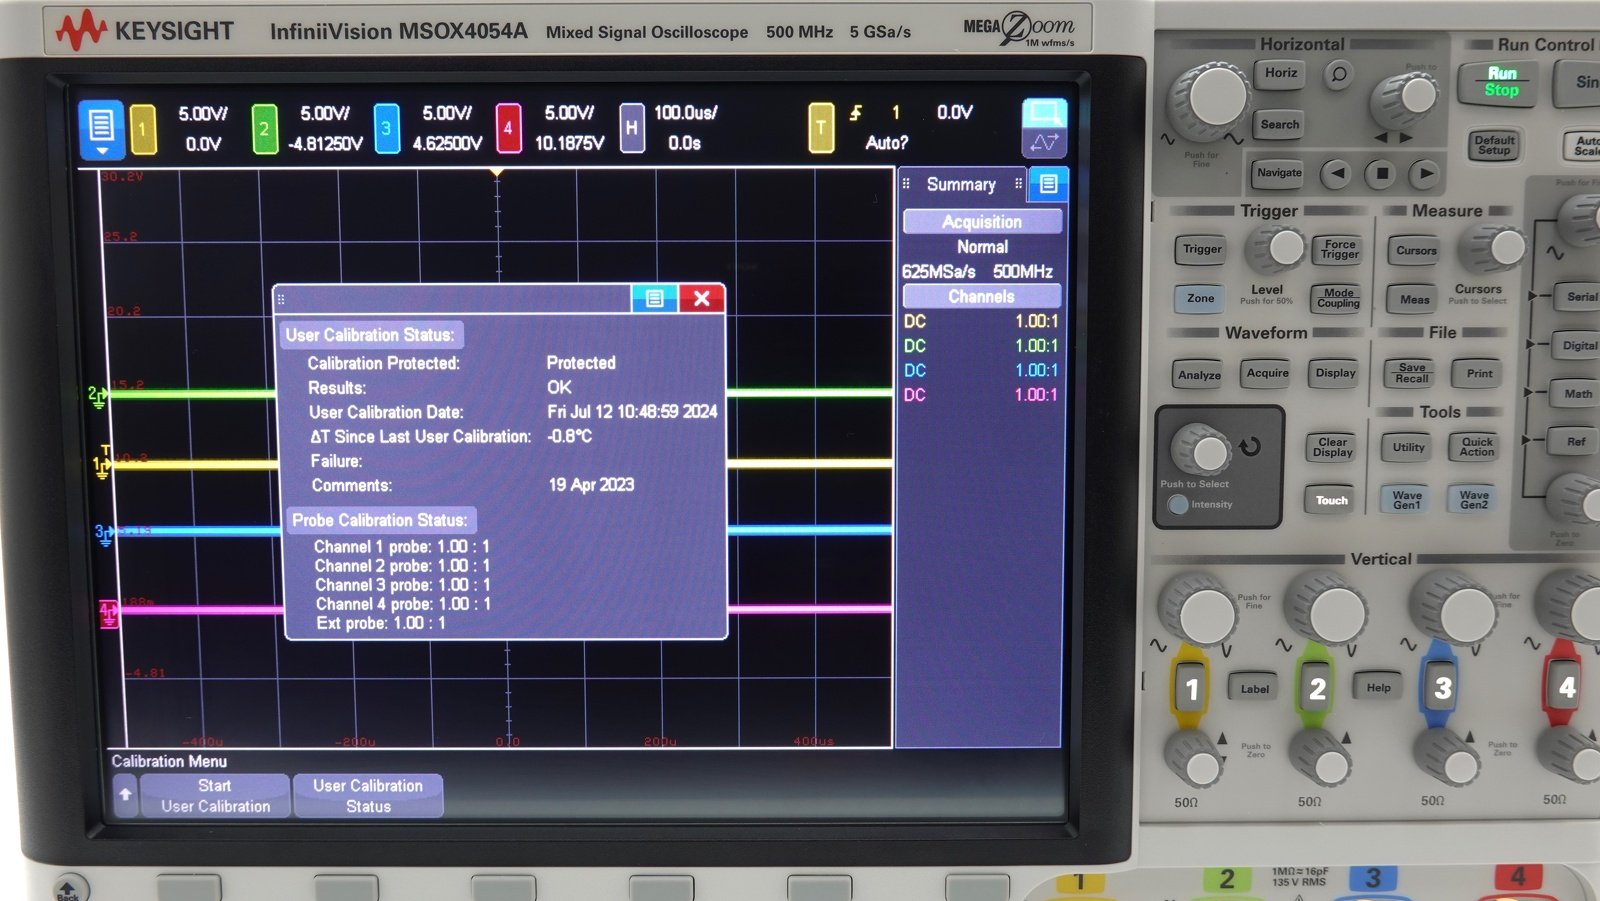This screenshot has width=1600, height=901.
Task: Click the horizontal scale large knob
Action: 1213,100
